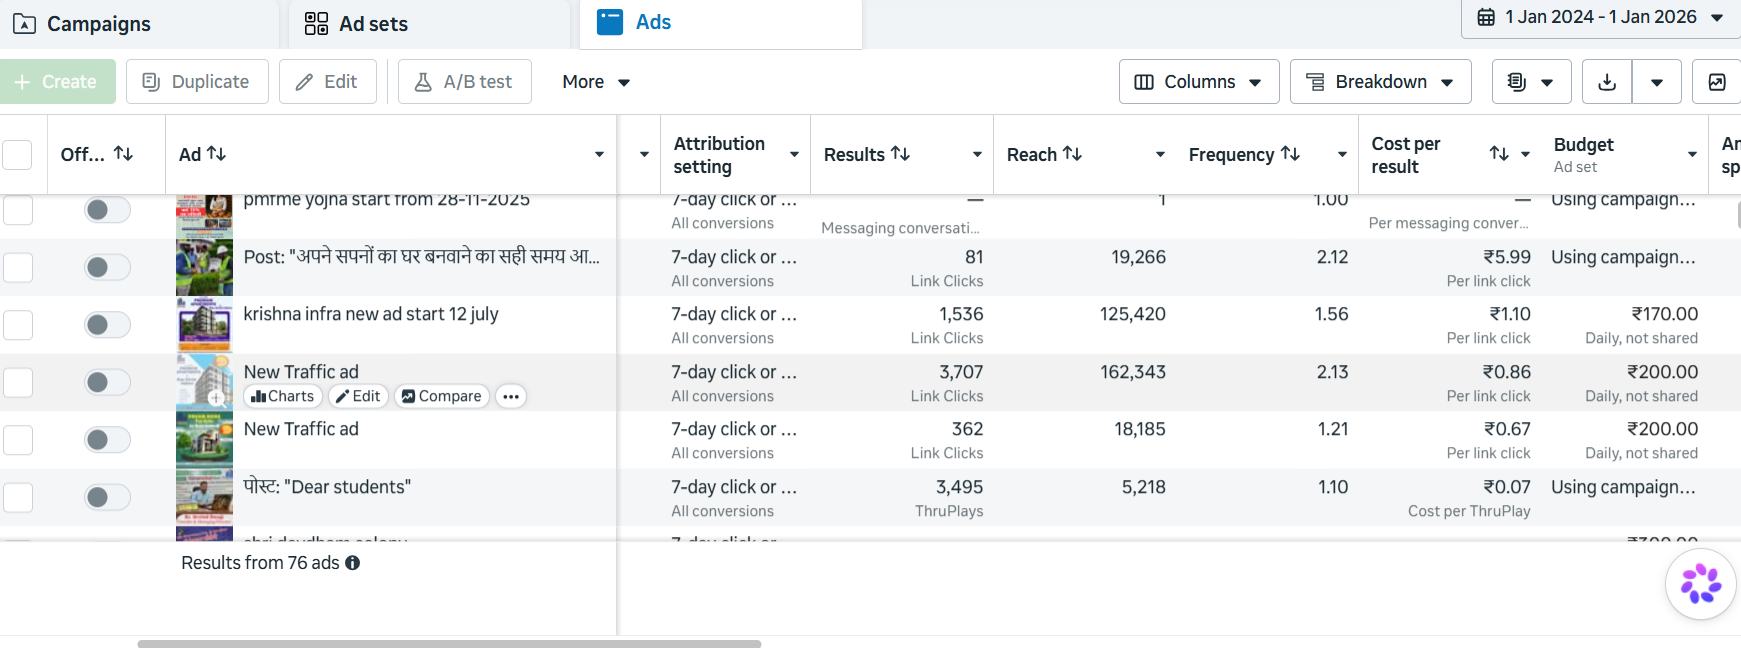Image resolution: width=1741 pixels, height=648 pixels.
Task: Open the Attribution setting column dropdown arrow
Action: pyautogui.click(x=794, y=154)
